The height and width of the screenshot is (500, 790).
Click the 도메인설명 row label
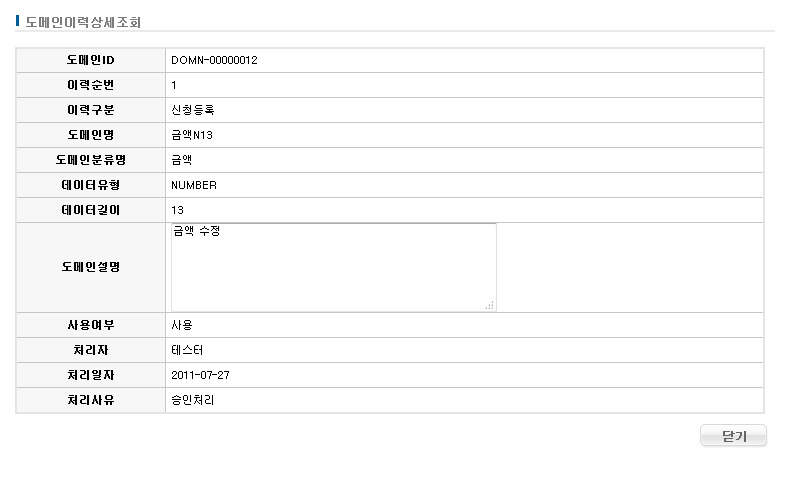(x=90, y=267)
